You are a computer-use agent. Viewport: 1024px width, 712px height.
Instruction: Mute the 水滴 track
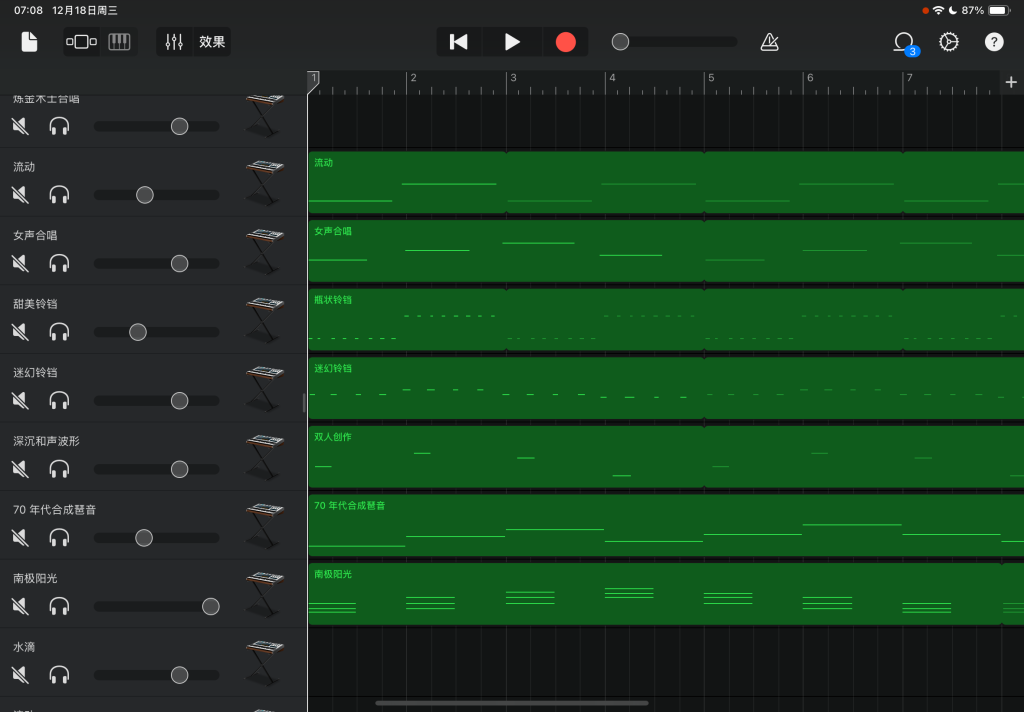[x=20, y=675]
